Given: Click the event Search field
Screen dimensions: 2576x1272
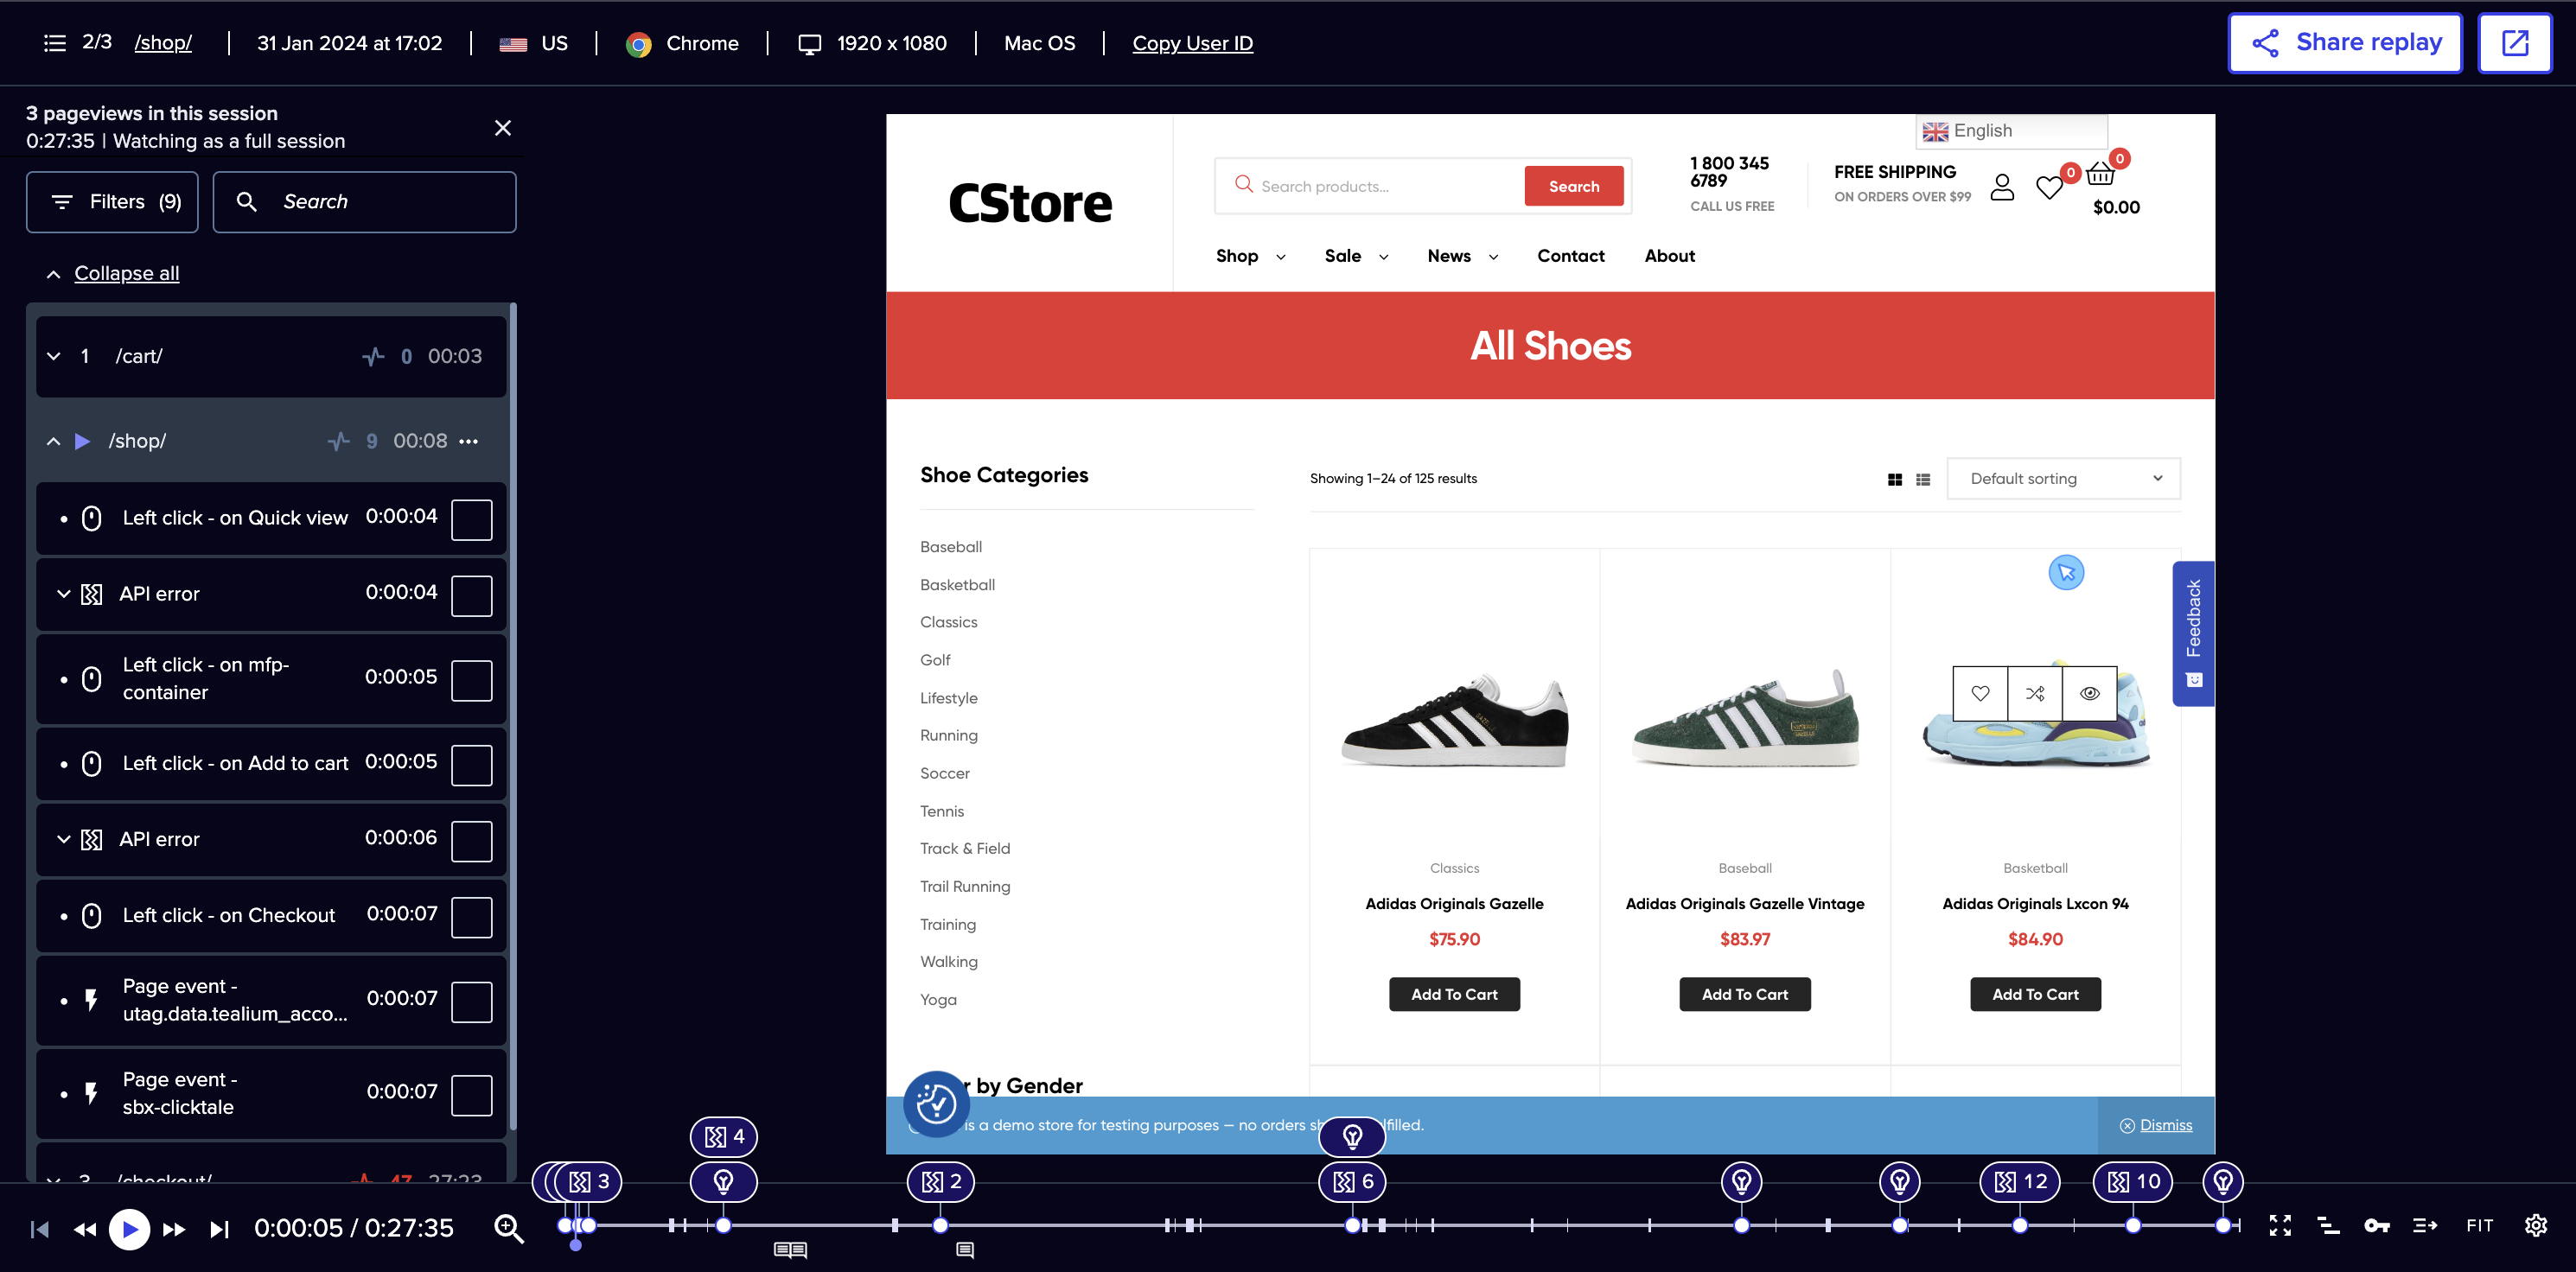Looking at the screenshot, I should click(x=364, y=202).
